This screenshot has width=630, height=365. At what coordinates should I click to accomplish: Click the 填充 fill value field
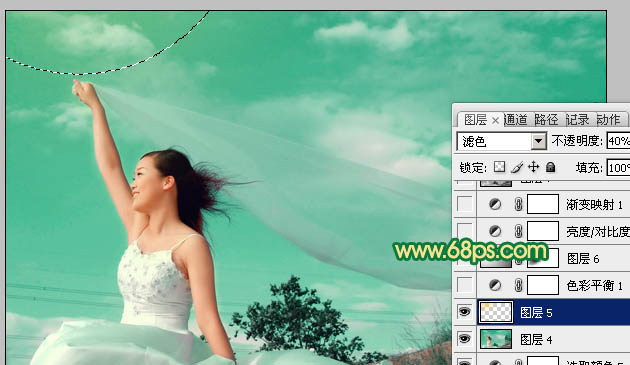(618, 168)
